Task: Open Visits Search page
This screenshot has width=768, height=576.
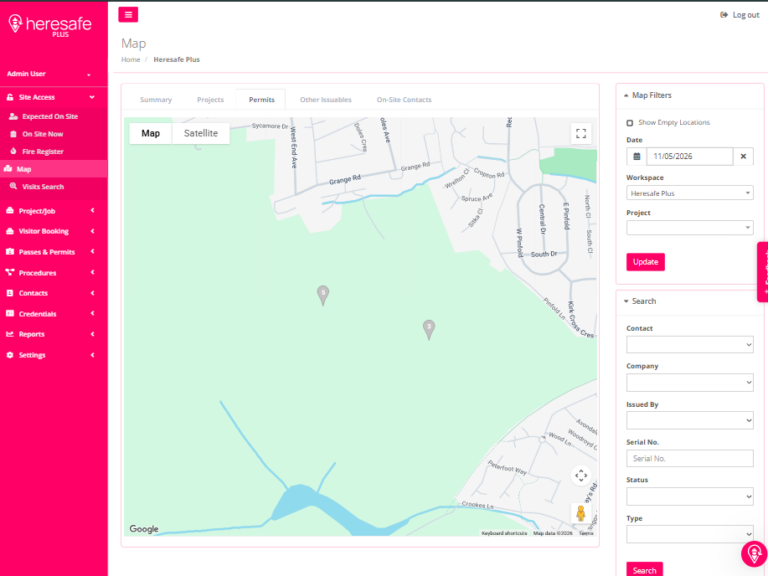Action: [43, 187]
